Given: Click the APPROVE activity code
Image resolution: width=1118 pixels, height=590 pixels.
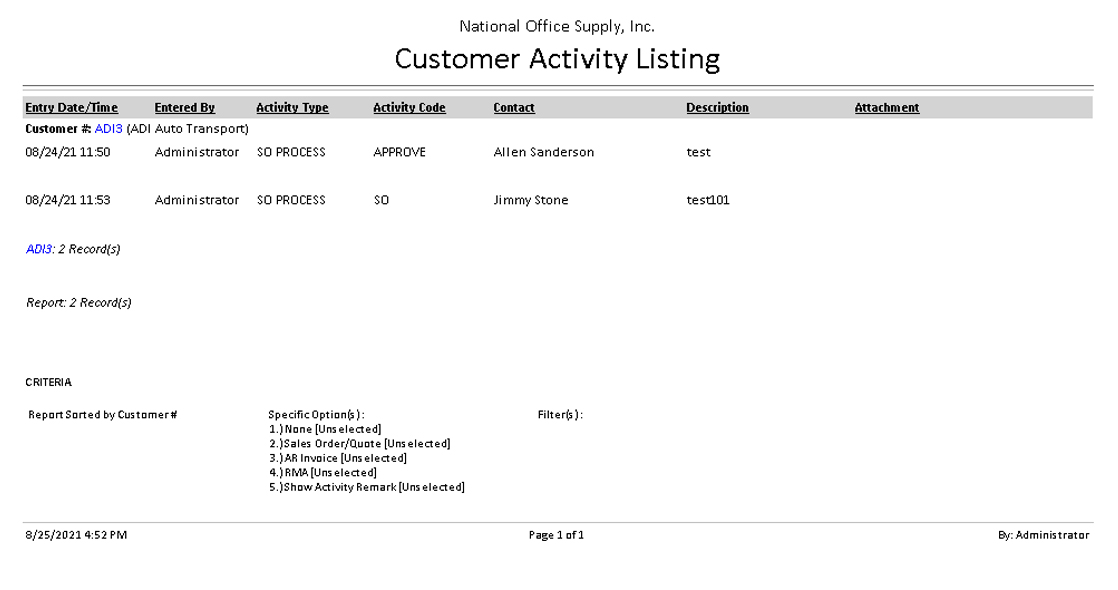Looking at the screenshot, I should (399, 152).
